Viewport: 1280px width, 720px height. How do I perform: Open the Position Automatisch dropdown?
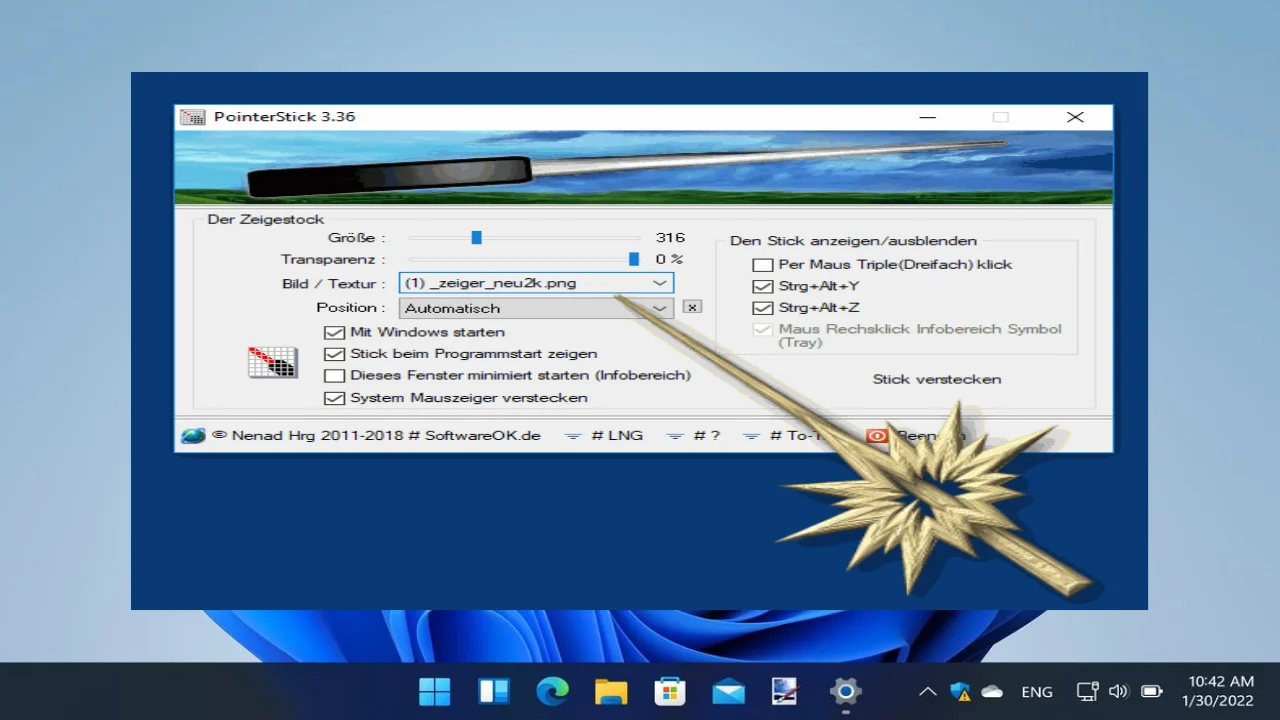536,308
